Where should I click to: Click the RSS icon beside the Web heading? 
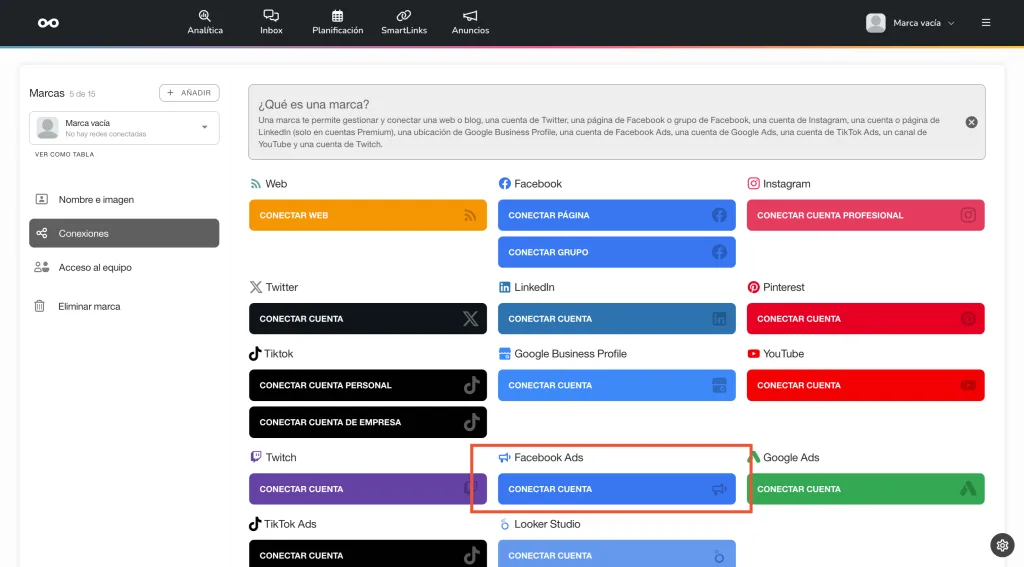[x=255, y=184]
